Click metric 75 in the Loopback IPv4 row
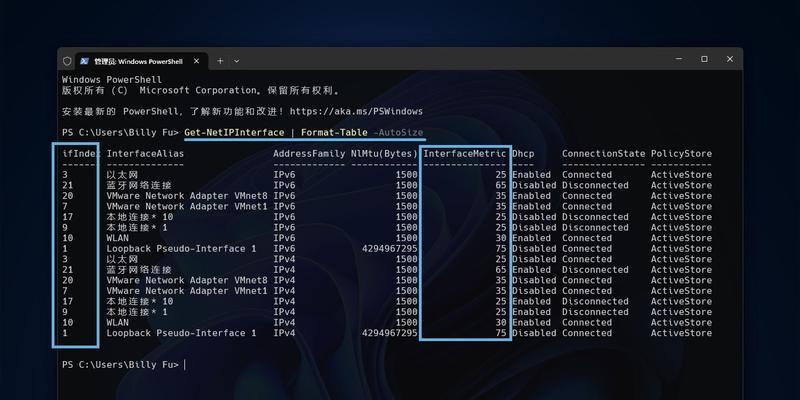 [501, 333]
